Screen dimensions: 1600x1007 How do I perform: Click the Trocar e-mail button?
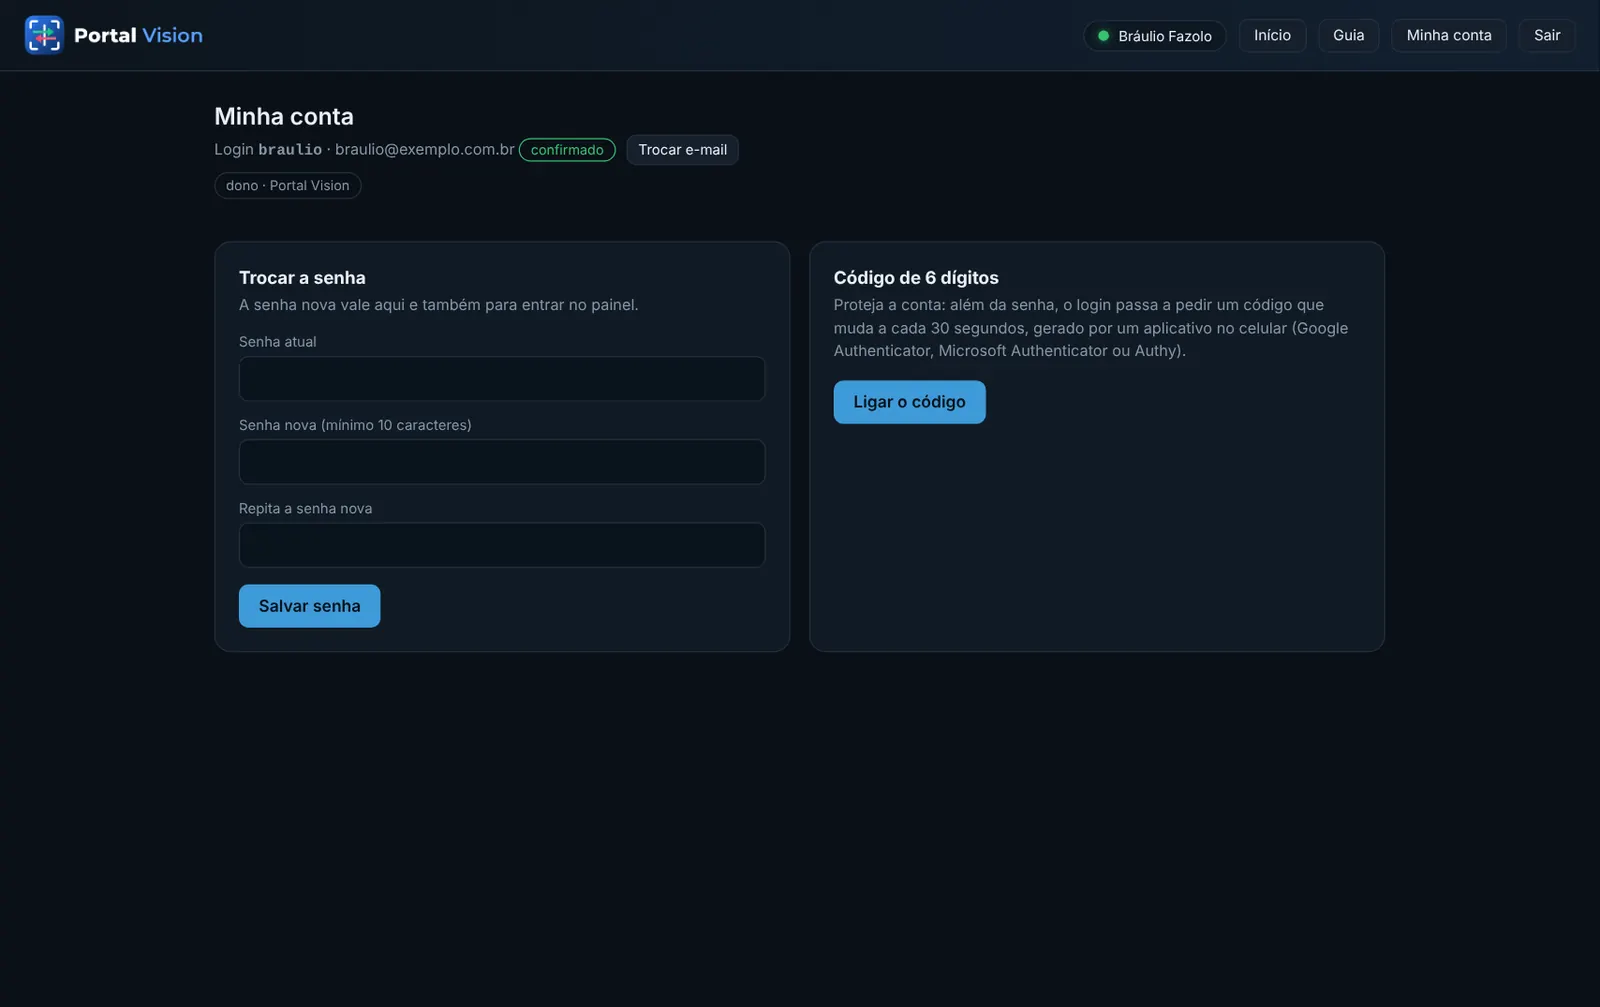pos(682,150)
